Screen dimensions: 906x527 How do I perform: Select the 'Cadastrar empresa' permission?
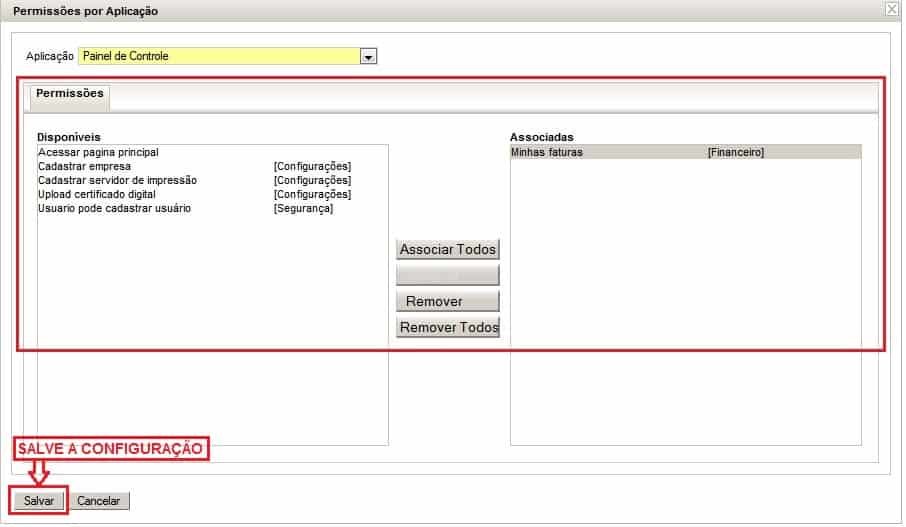[84, 167]
